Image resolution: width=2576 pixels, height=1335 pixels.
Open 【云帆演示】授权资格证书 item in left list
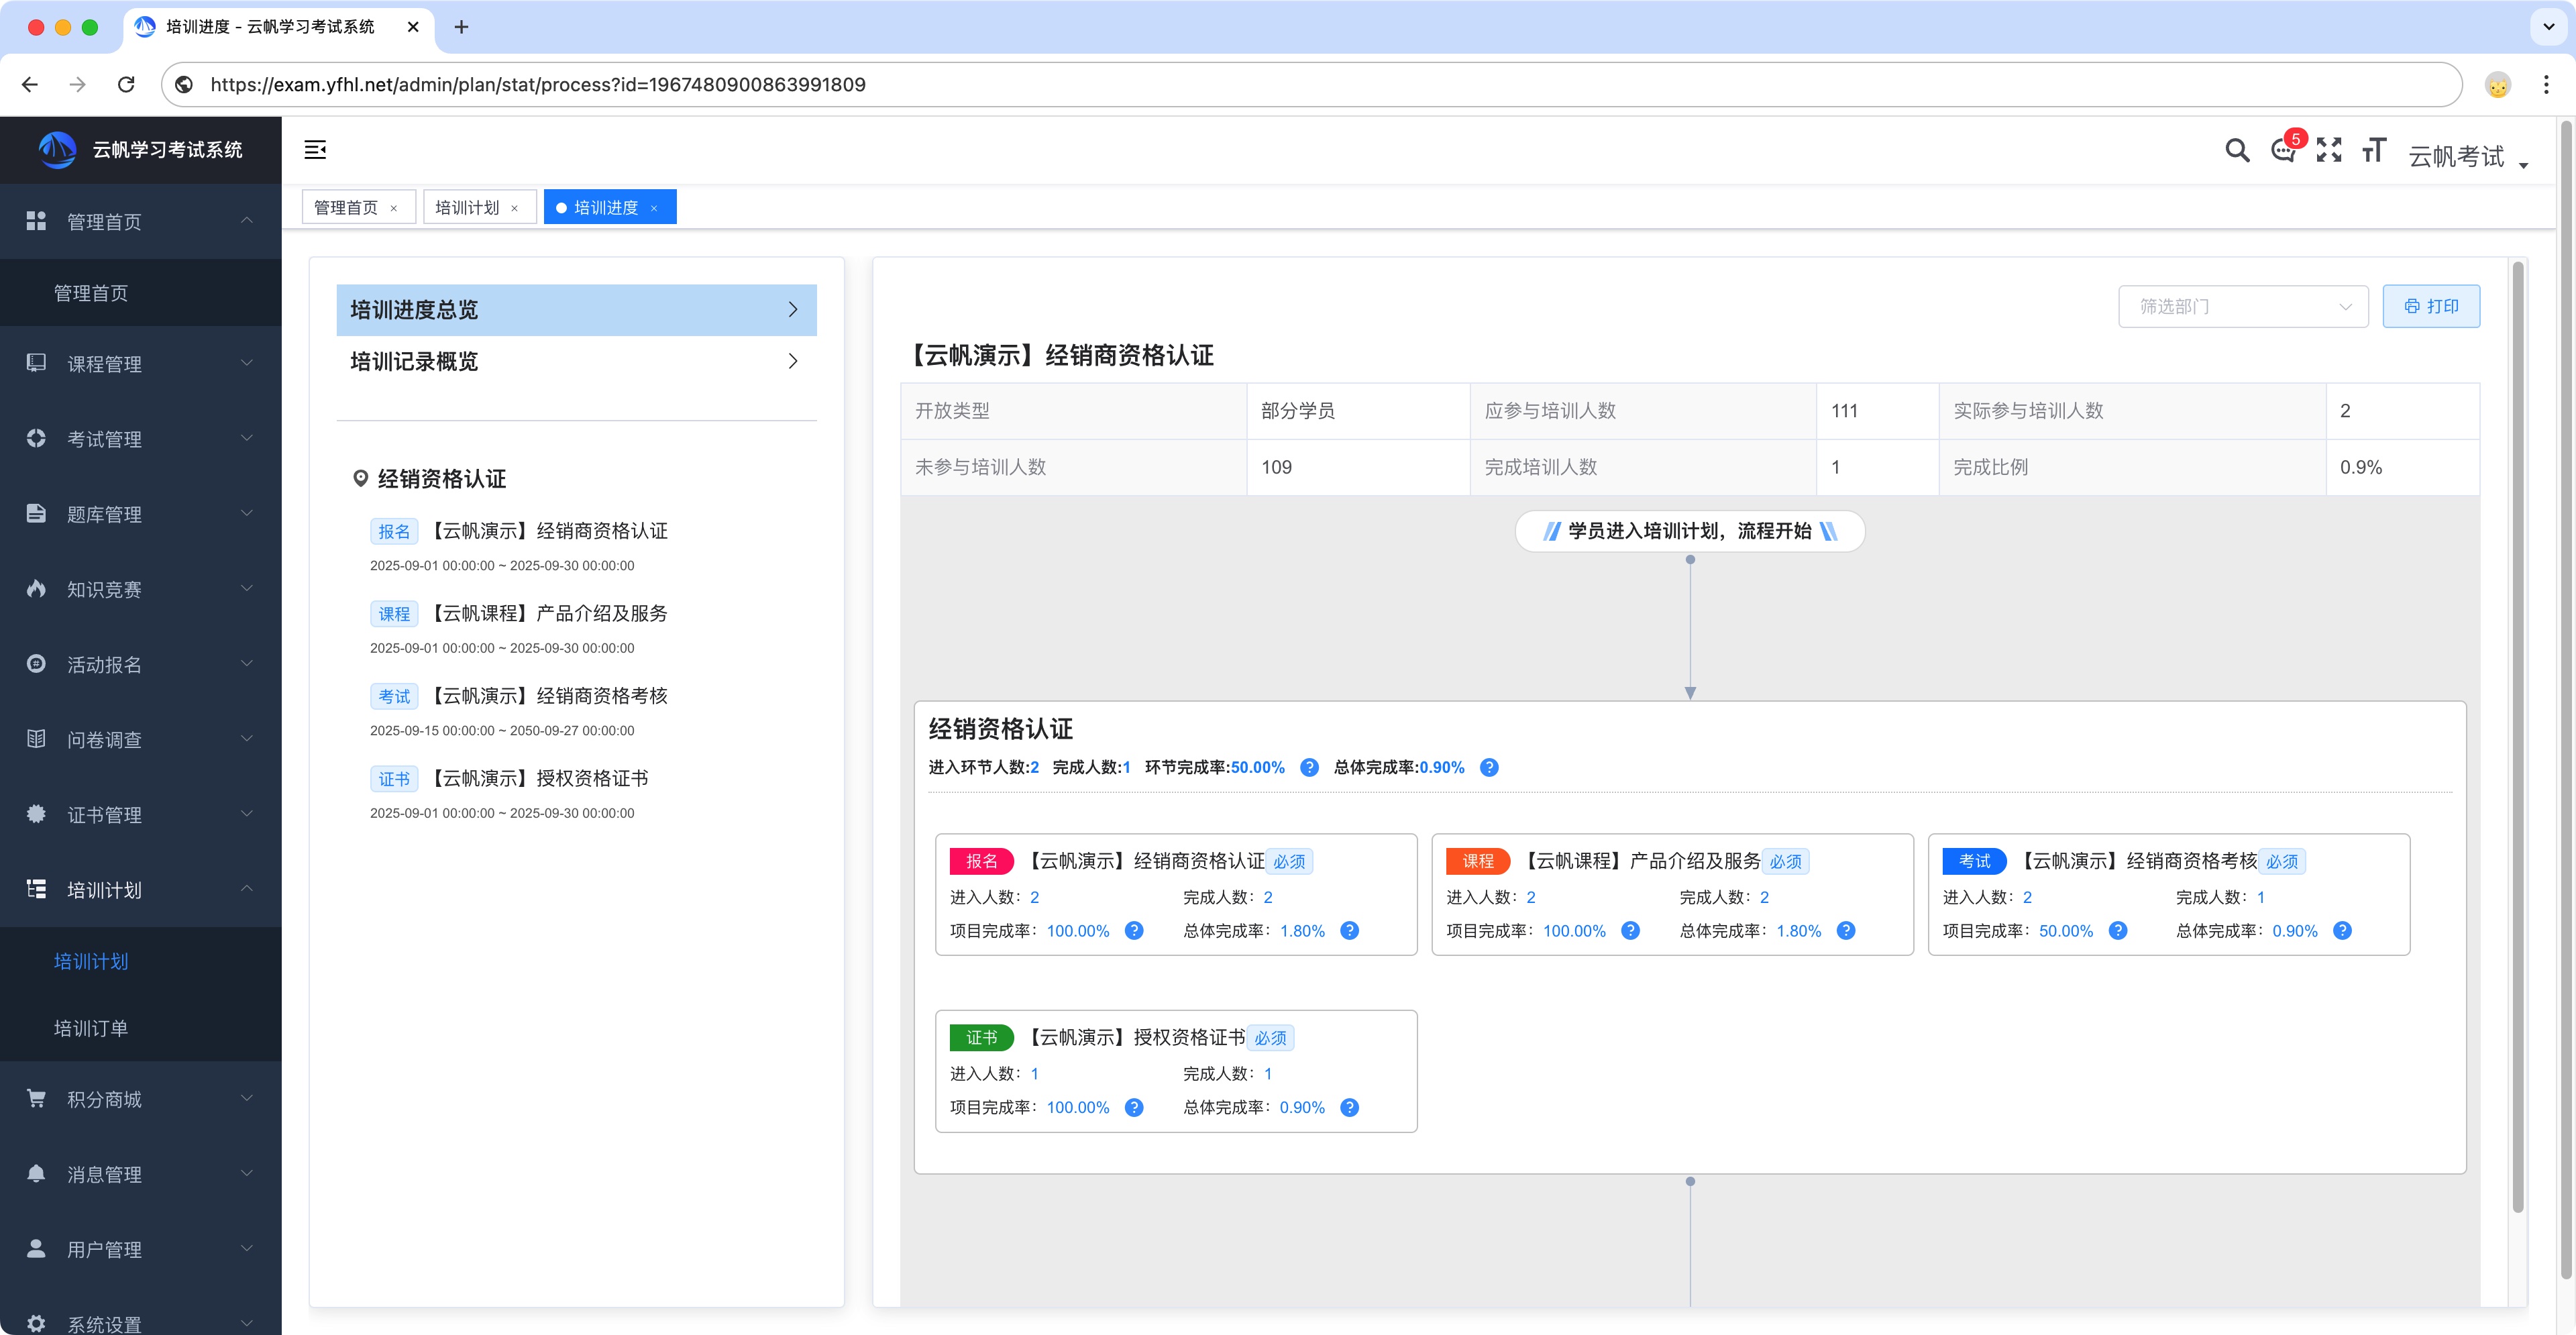tap(510, 778)
